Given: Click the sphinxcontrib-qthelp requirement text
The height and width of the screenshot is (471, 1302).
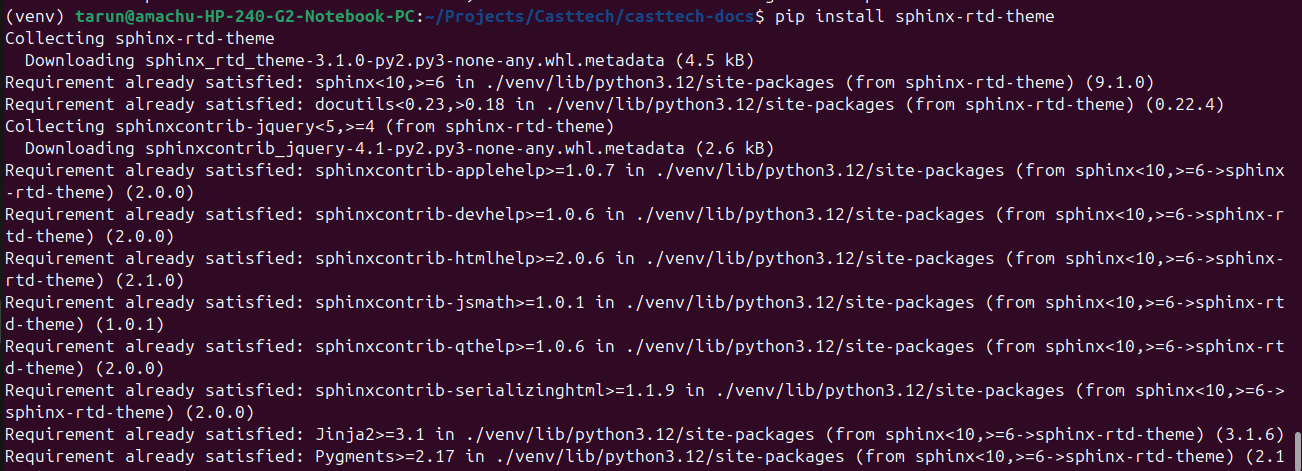Looking at the screenshot, I should (450, 346).
